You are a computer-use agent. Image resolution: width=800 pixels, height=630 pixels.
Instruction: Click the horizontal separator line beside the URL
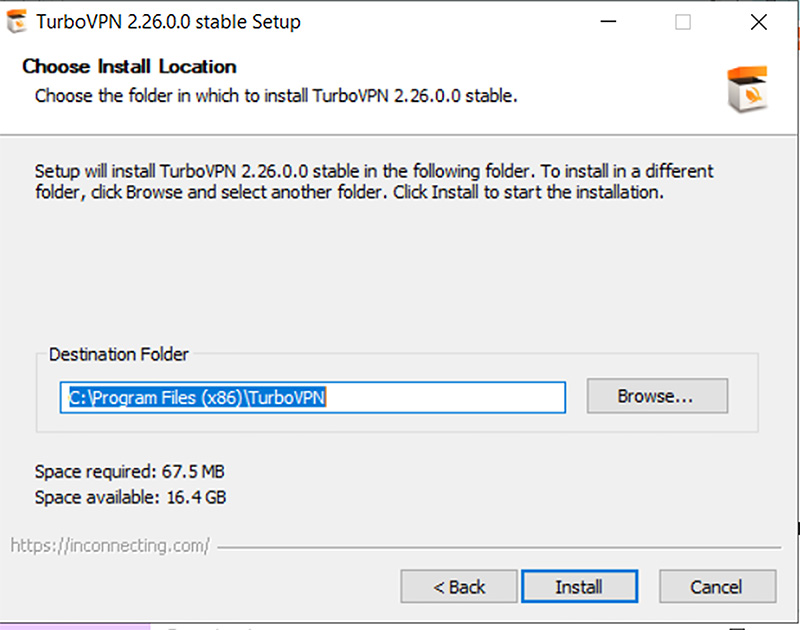499,547
